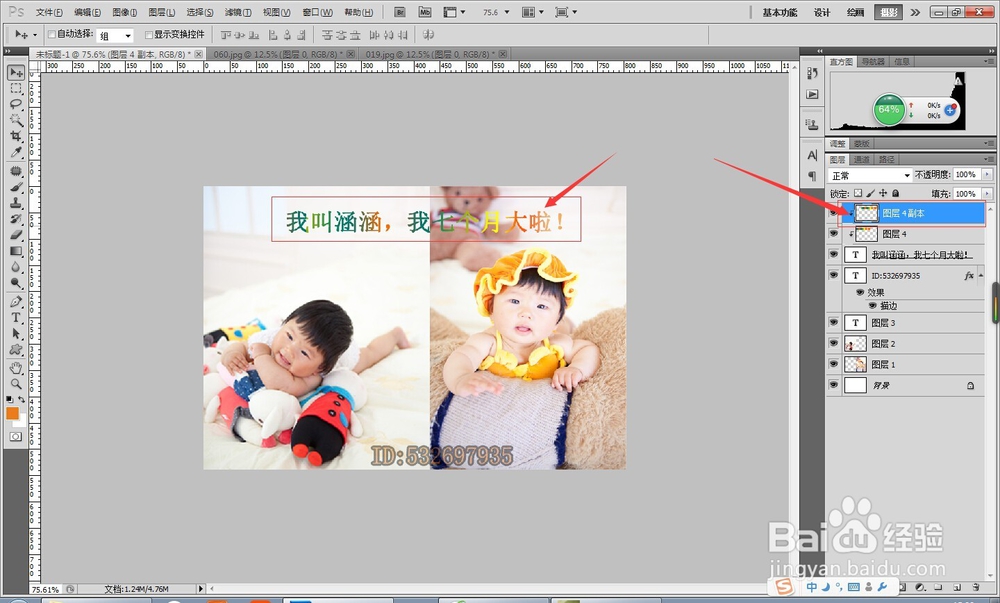Select the Path Selection tool
The image size is (1000, 603).
(16, 334)
